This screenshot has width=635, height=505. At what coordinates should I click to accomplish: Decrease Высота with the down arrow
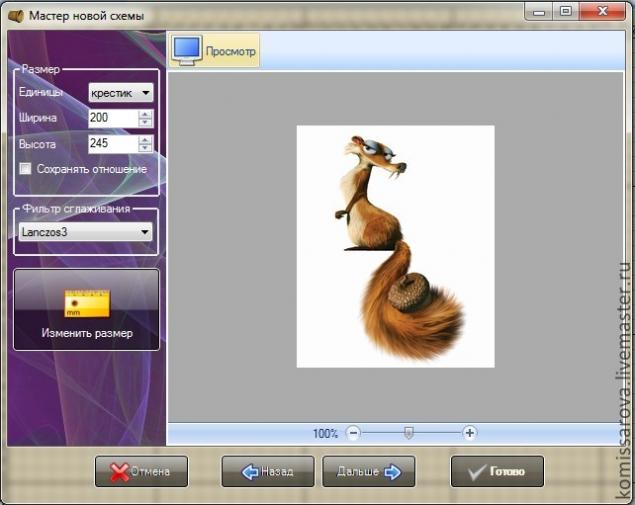pos(145,148)
